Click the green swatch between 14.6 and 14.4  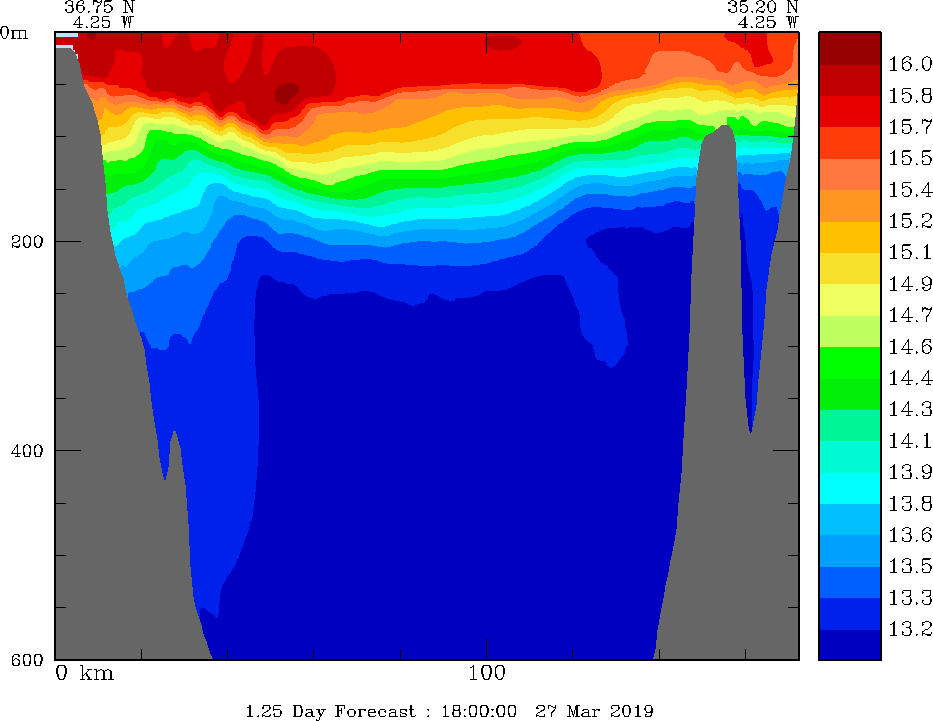click(850, 363)
